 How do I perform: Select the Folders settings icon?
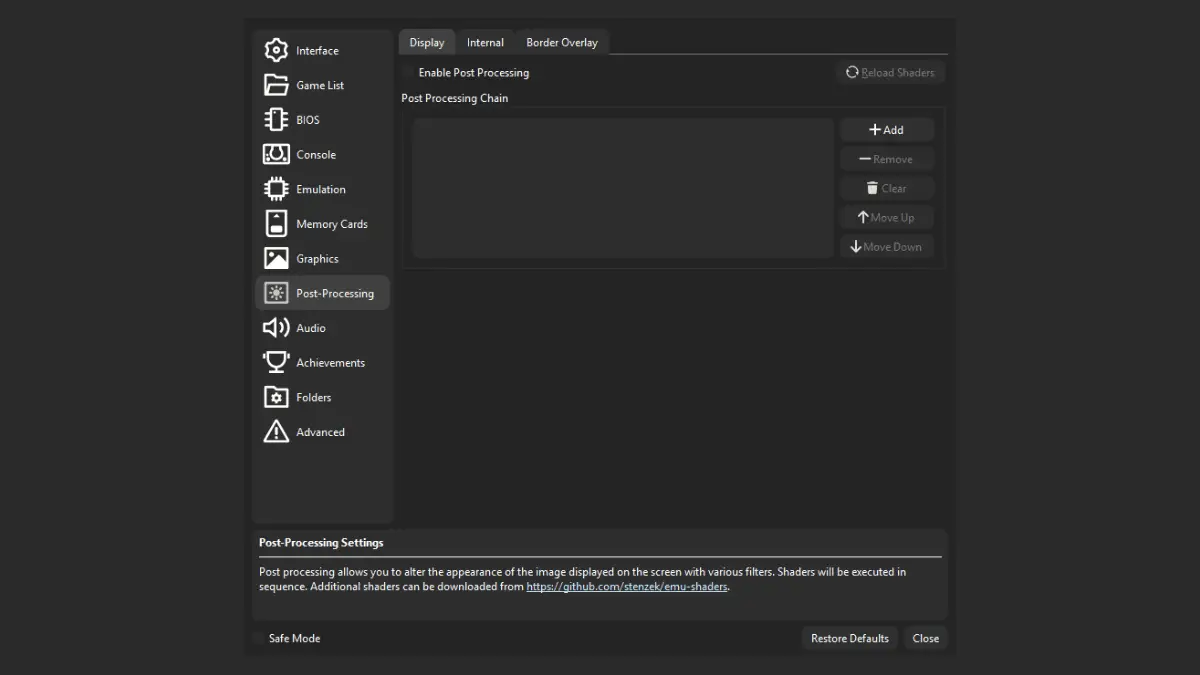click(276, 397)
